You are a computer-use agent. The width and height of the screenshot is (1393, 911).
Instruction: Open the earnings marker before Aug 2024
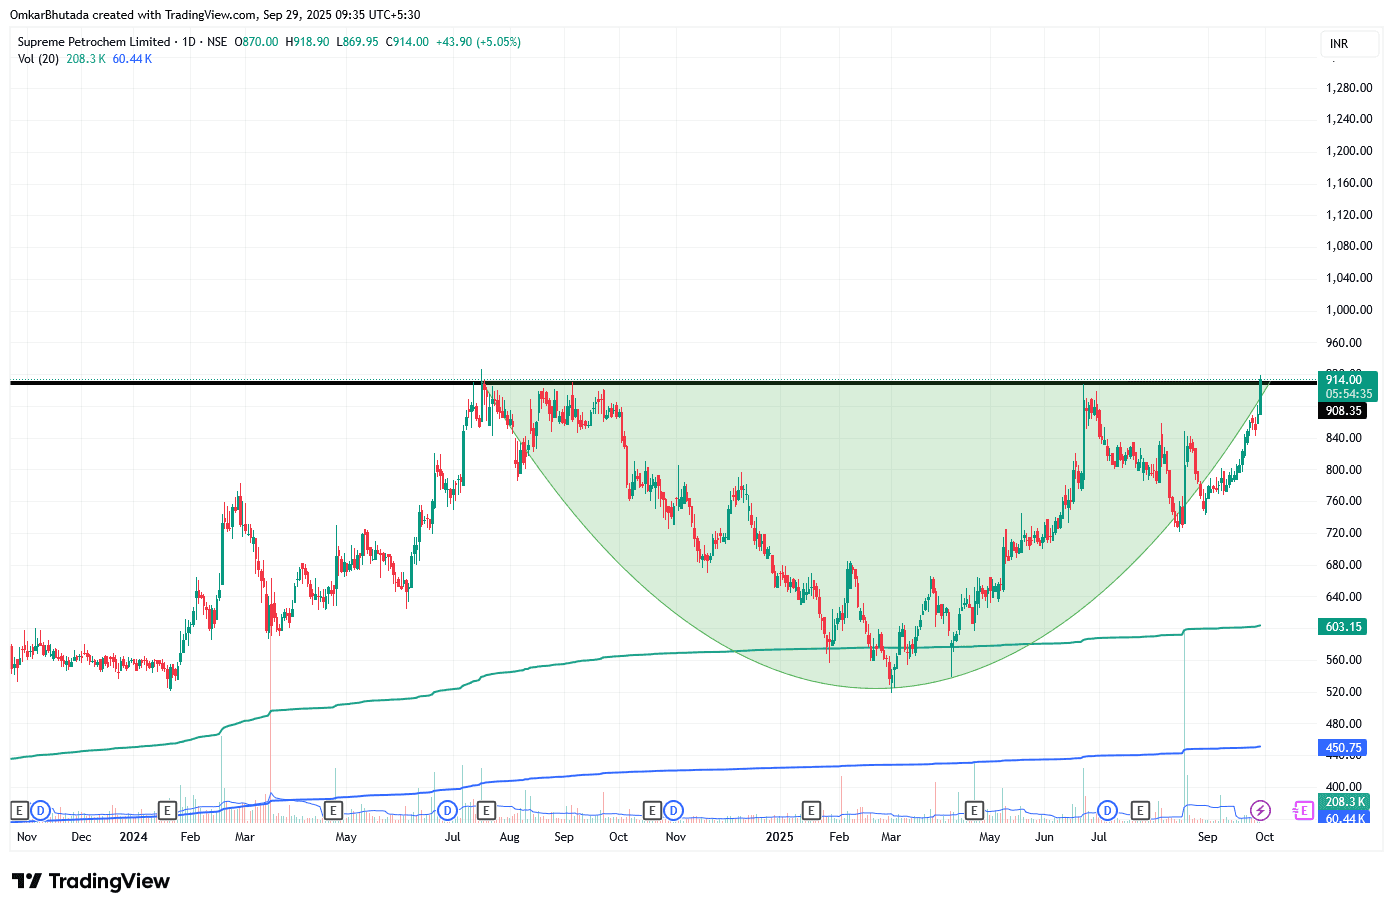point(487,810)
